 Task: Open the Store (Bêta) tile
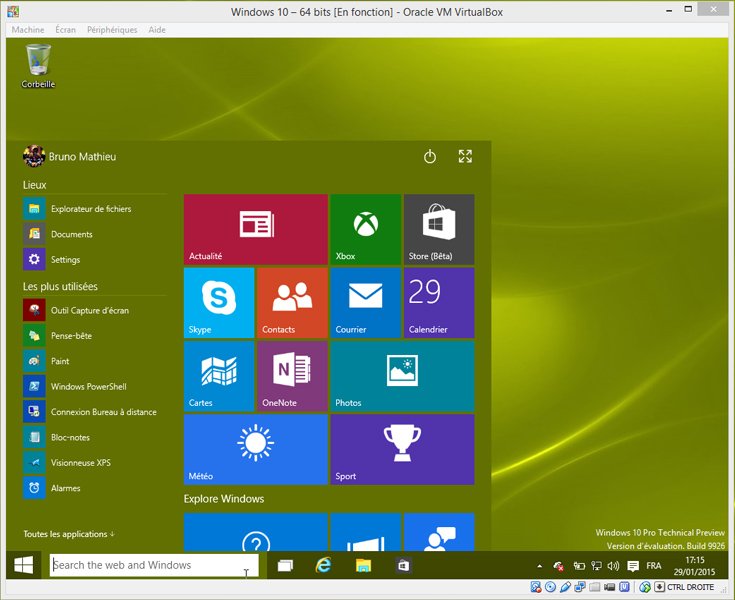[x=439, y=229]
